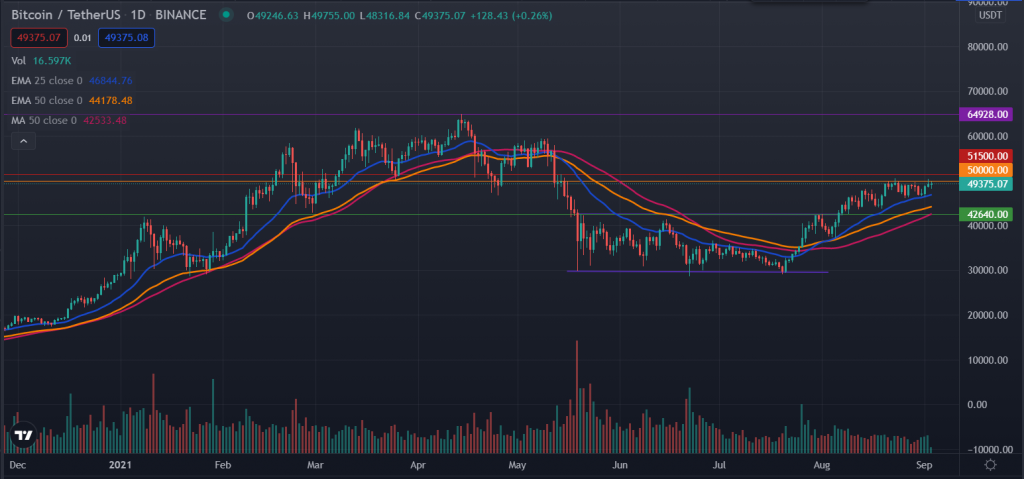Click the 0.01 spread value

click(x=82, y=38)
